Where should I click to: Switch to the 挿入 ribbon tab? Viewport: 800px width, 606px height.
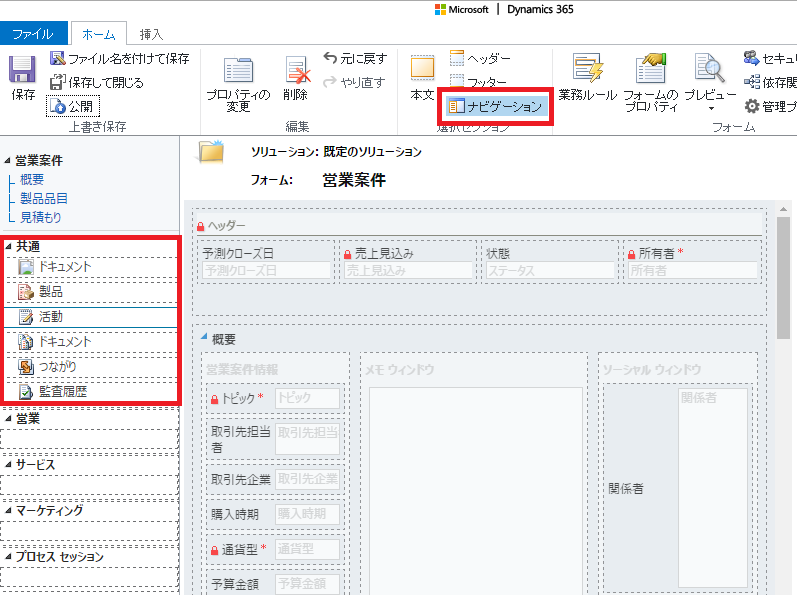[152, 32]
